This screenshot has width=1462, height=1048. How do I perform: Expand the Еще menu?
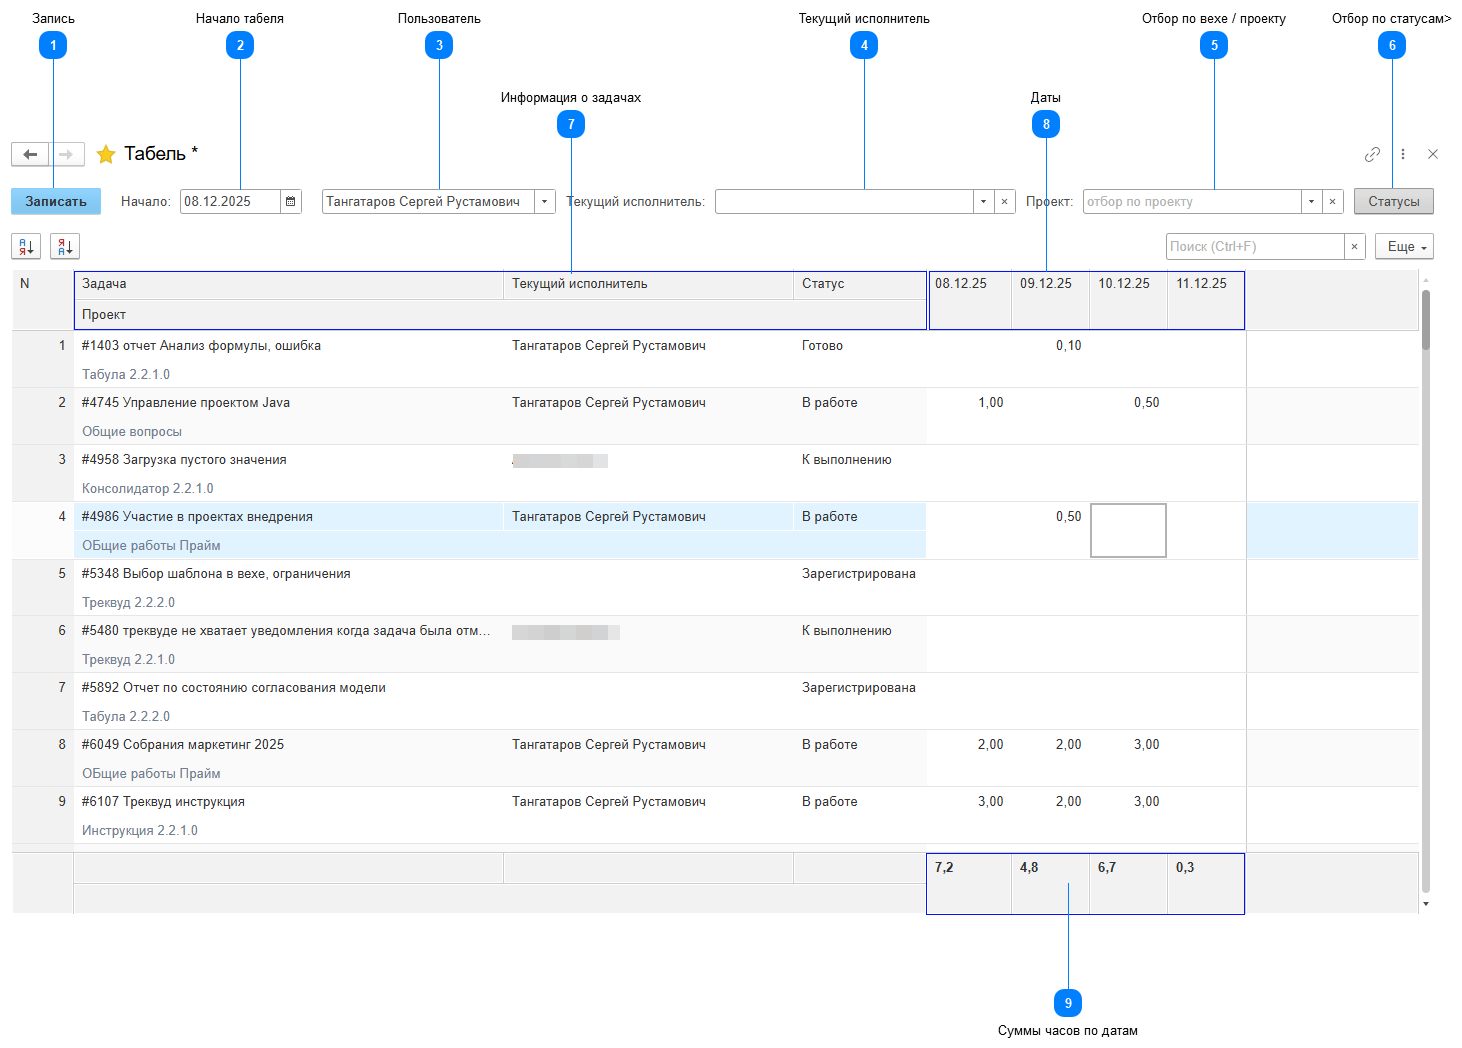(1404, 246)
